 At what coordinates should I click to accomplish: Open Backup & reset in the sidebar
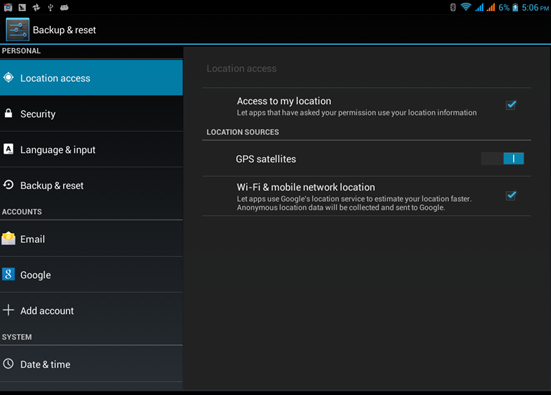[91, 185]
